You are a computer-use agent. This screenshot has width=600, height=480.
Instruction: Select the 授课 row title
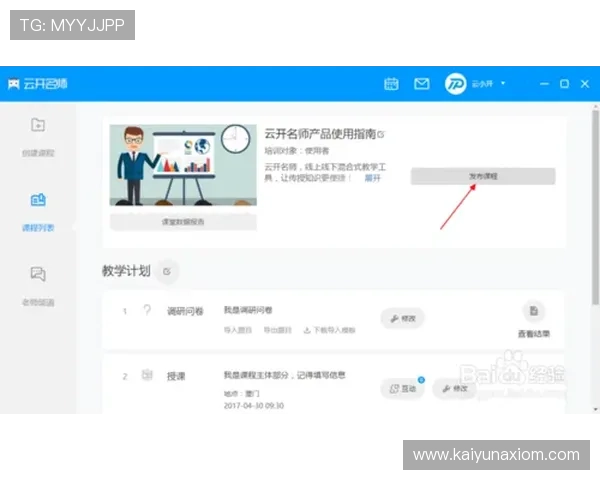pos(176,376)
